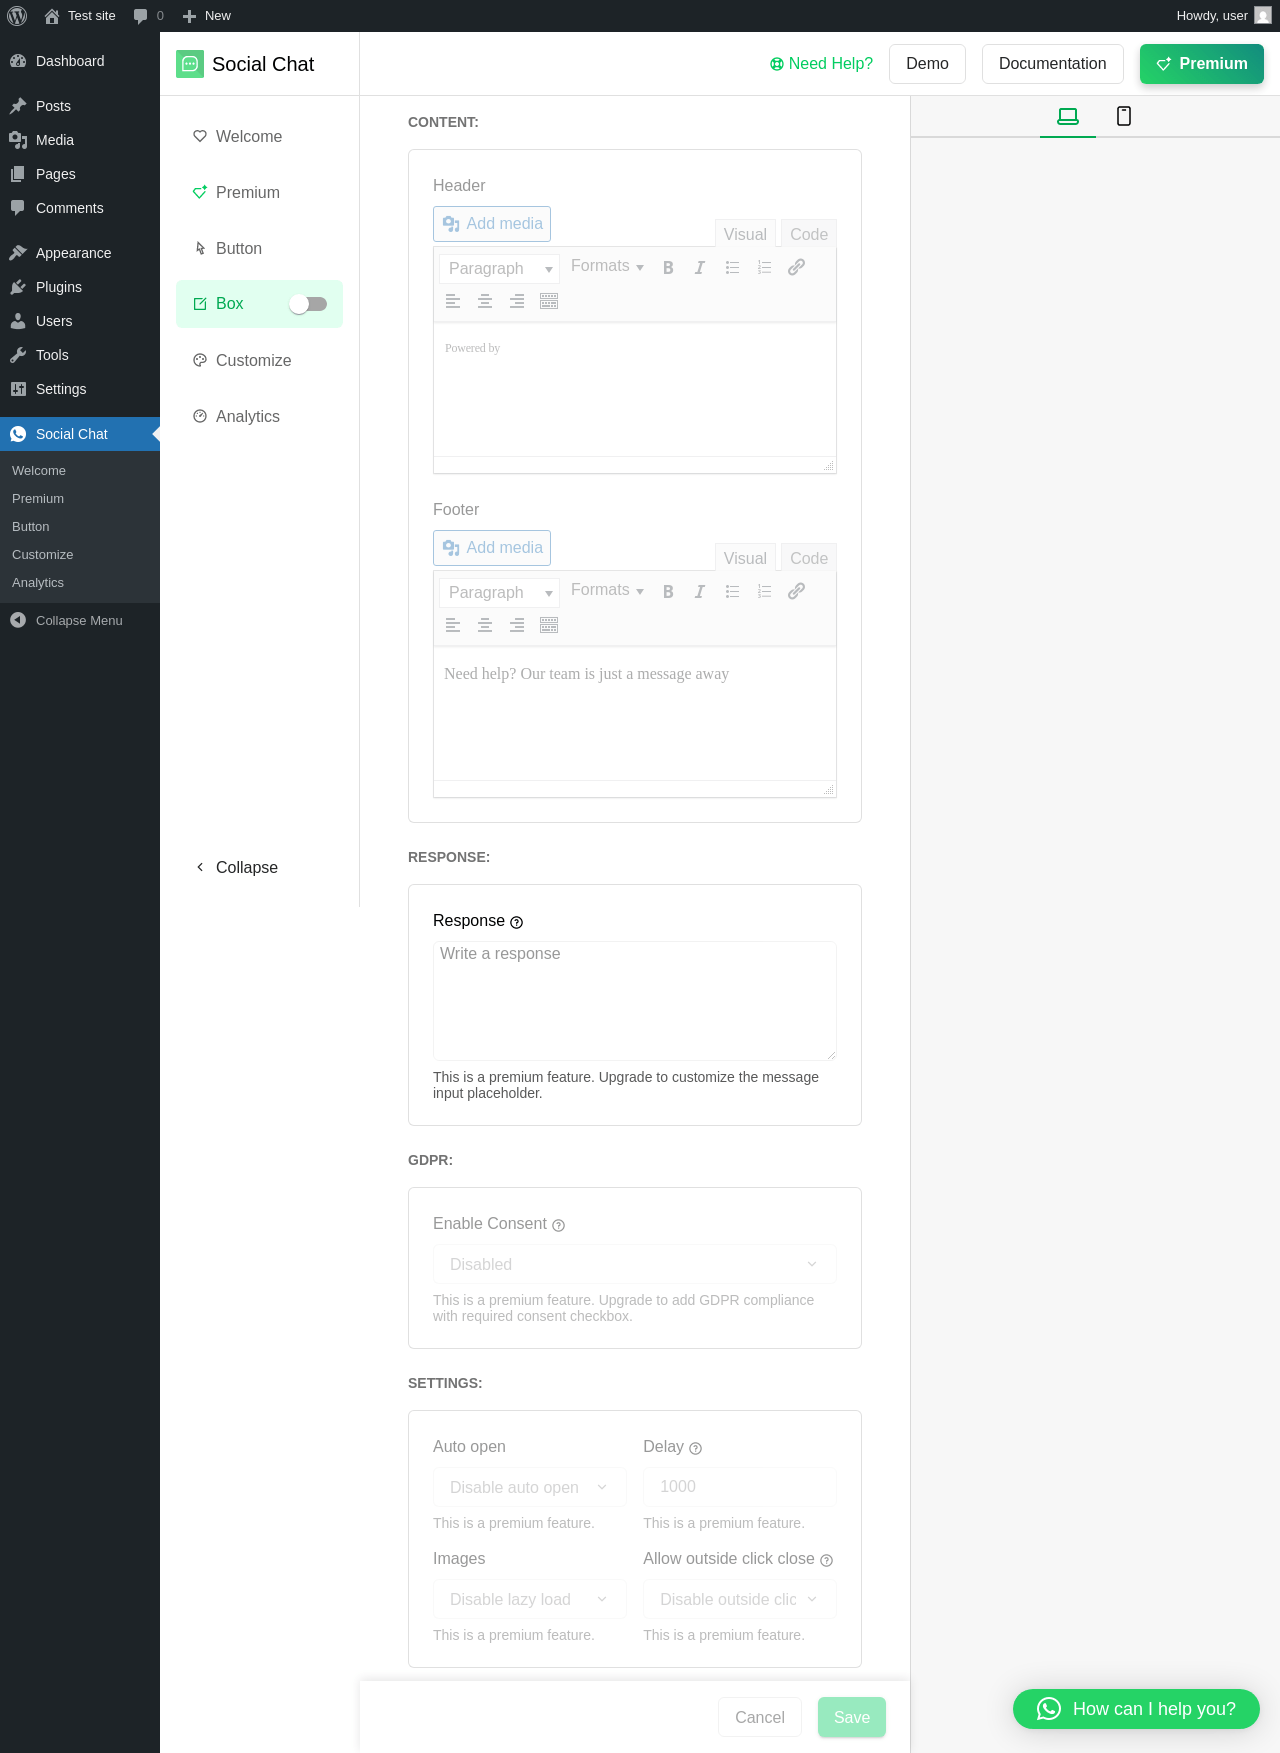This screenshot has width=1280, height=1753.
Task: Click the Documentation button
Action: (1052, 64)
